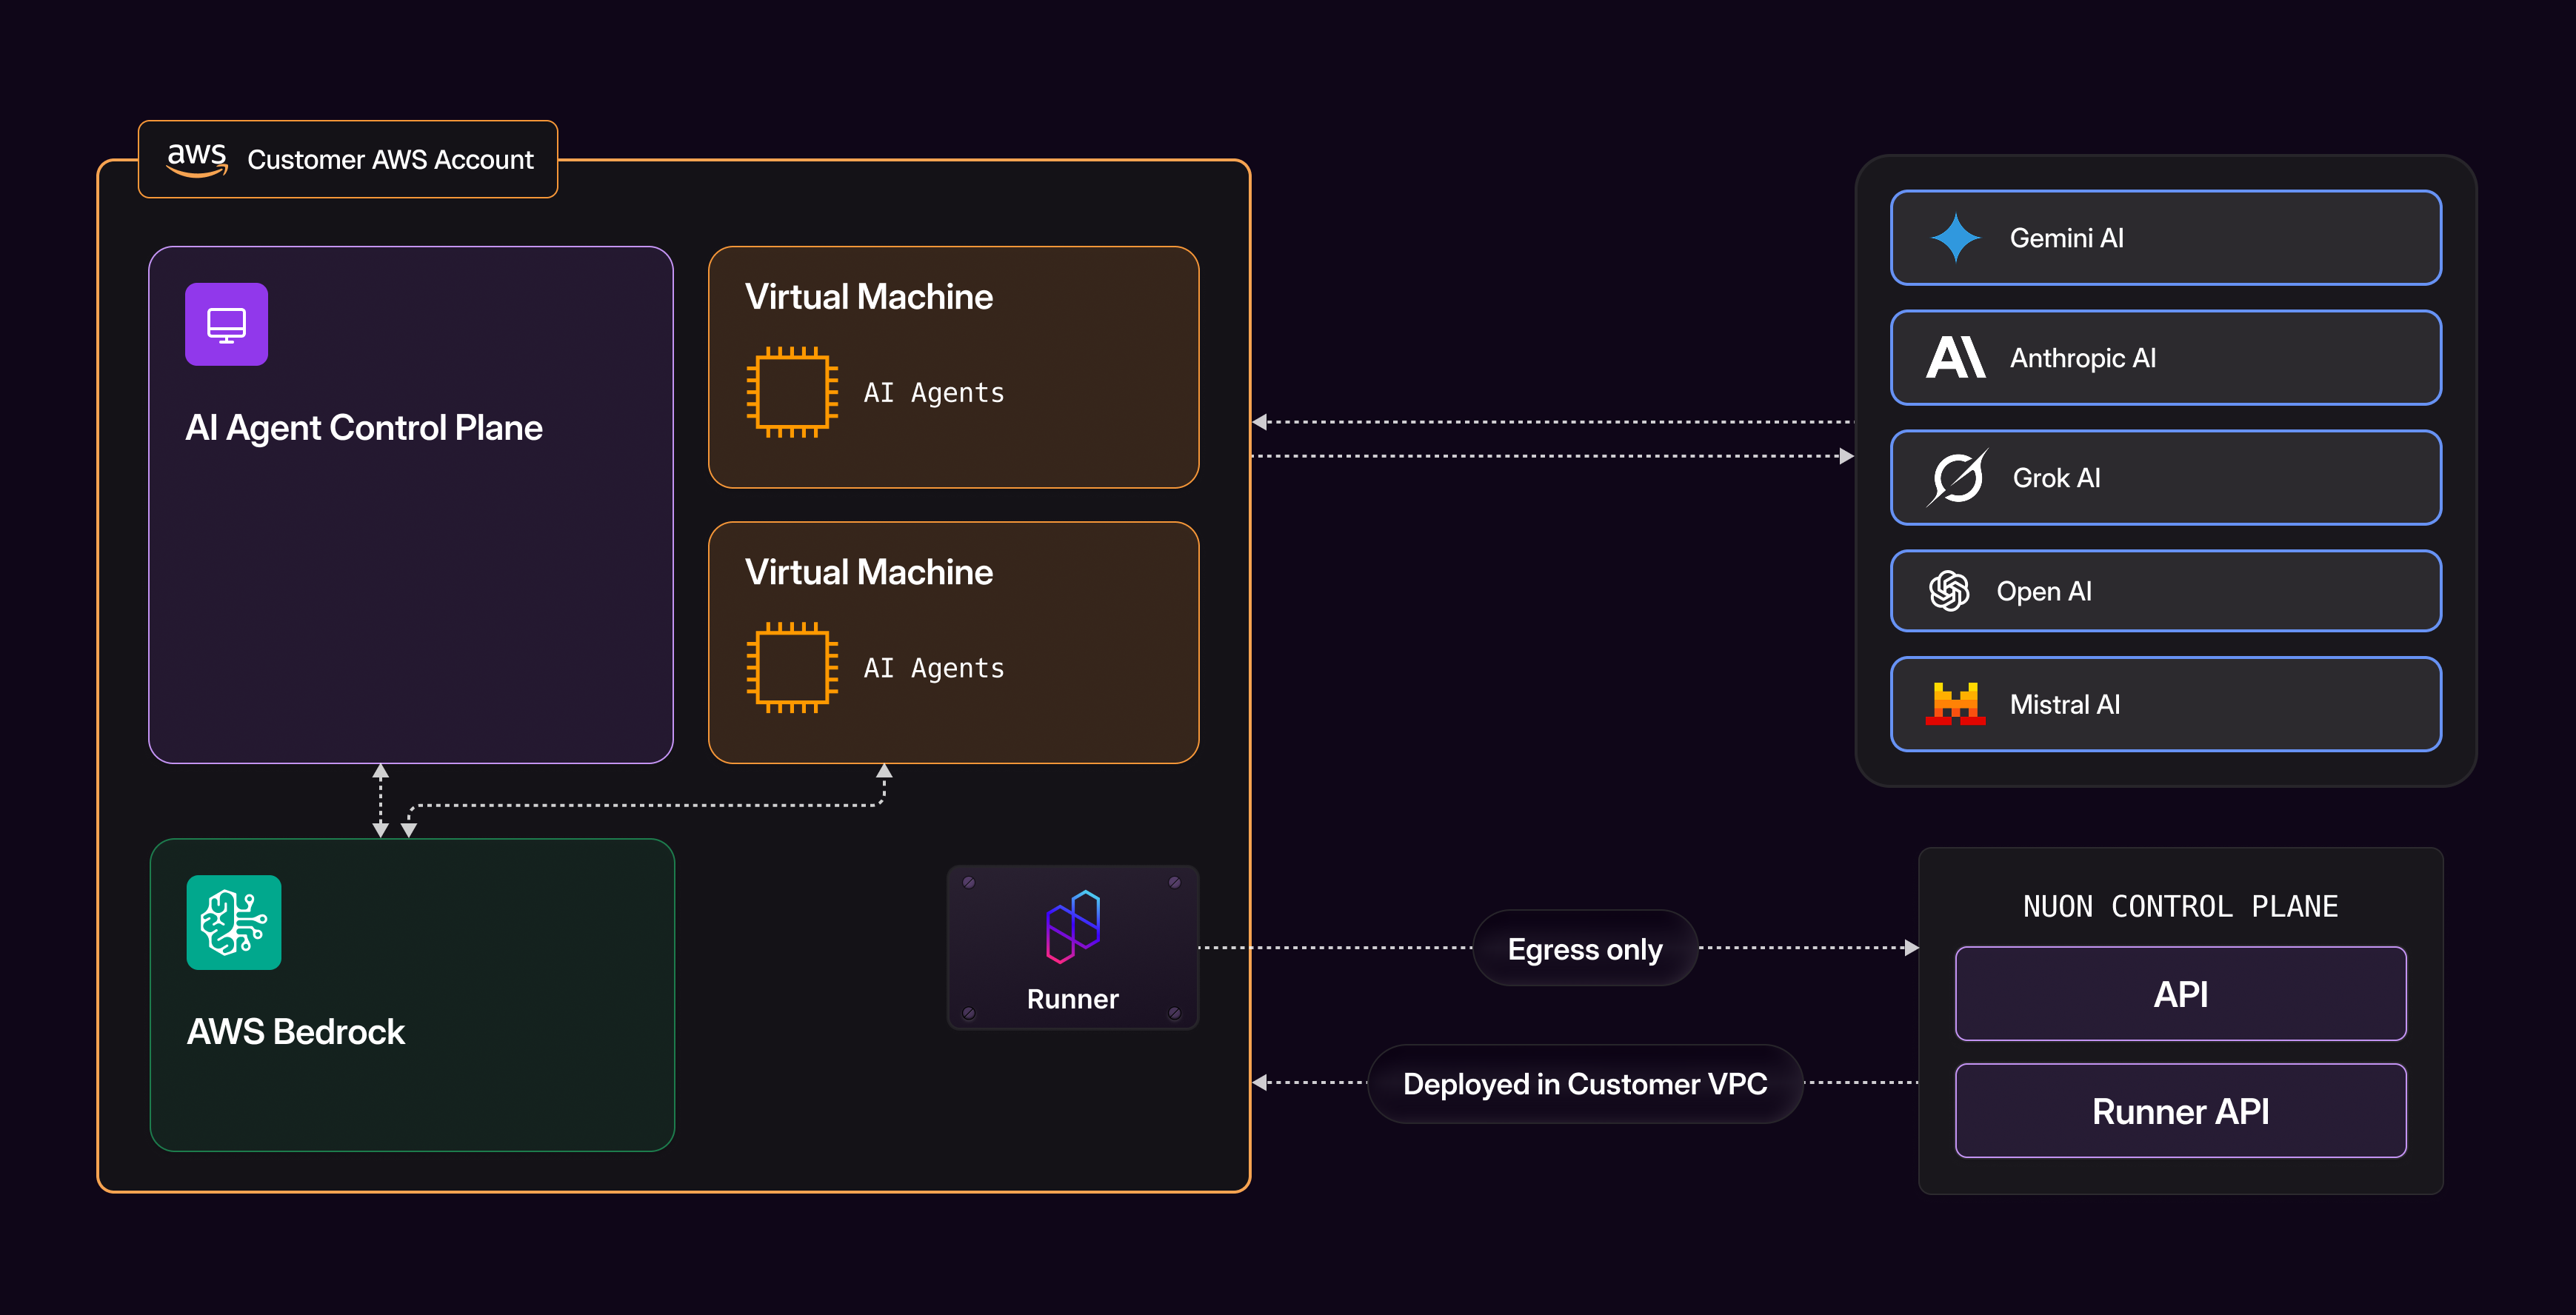Toggle the Gemini AI provider entry

click(2165, 237)
